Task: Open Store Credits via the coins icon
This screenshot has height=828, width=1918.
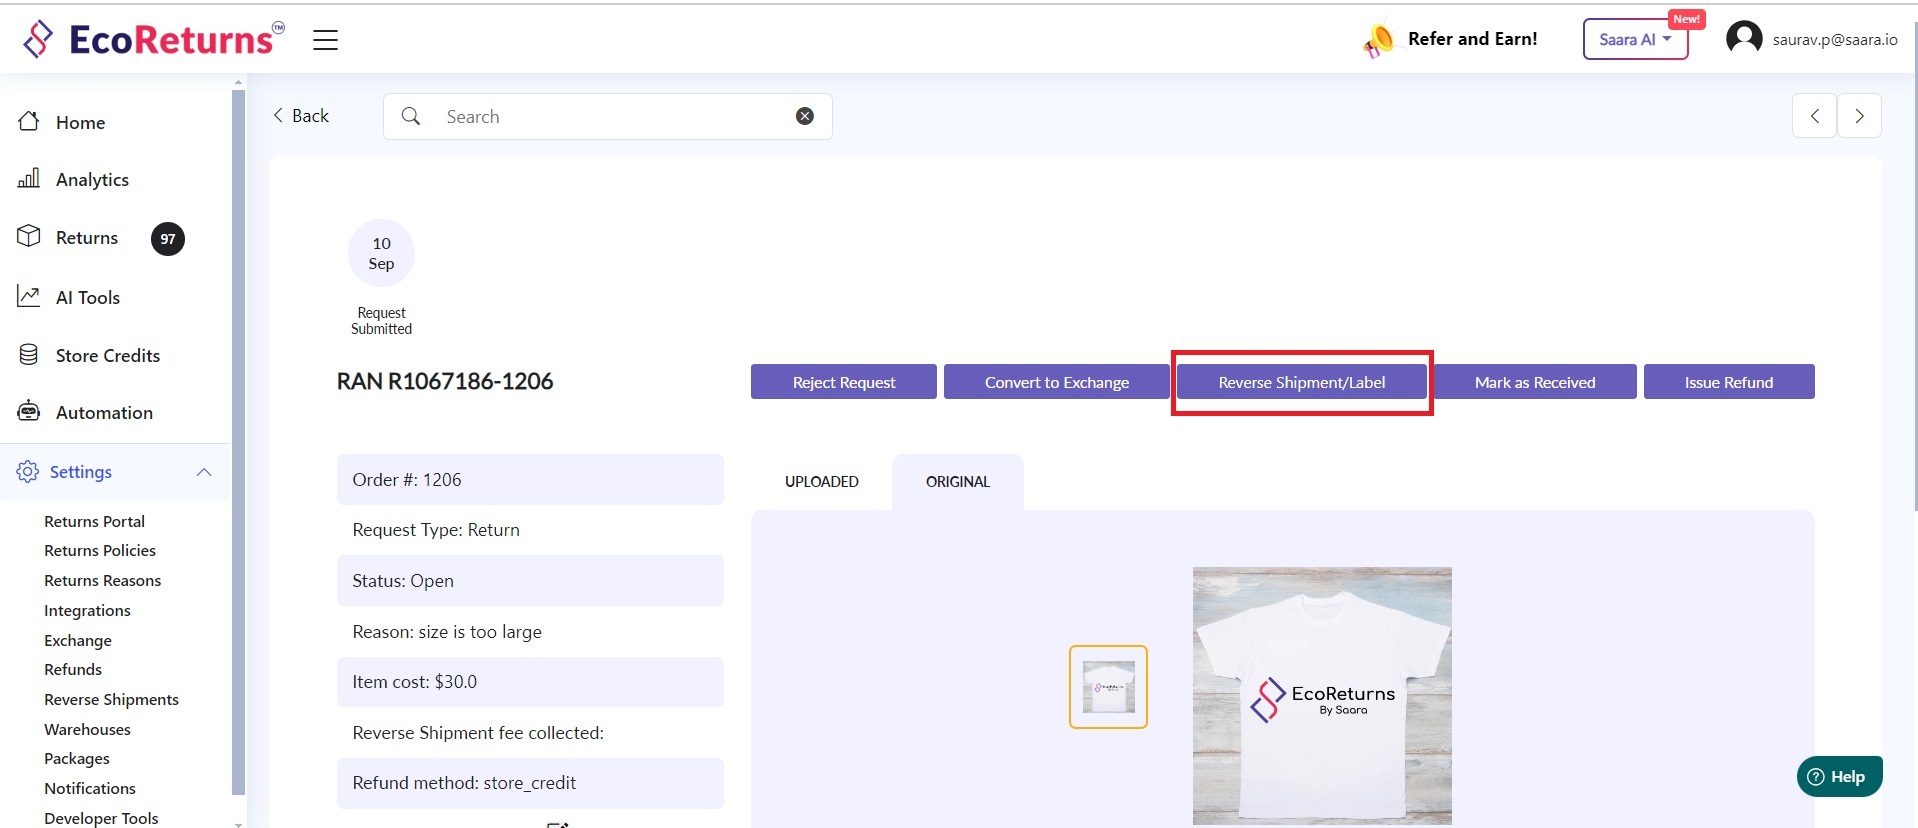Action: 29,355
